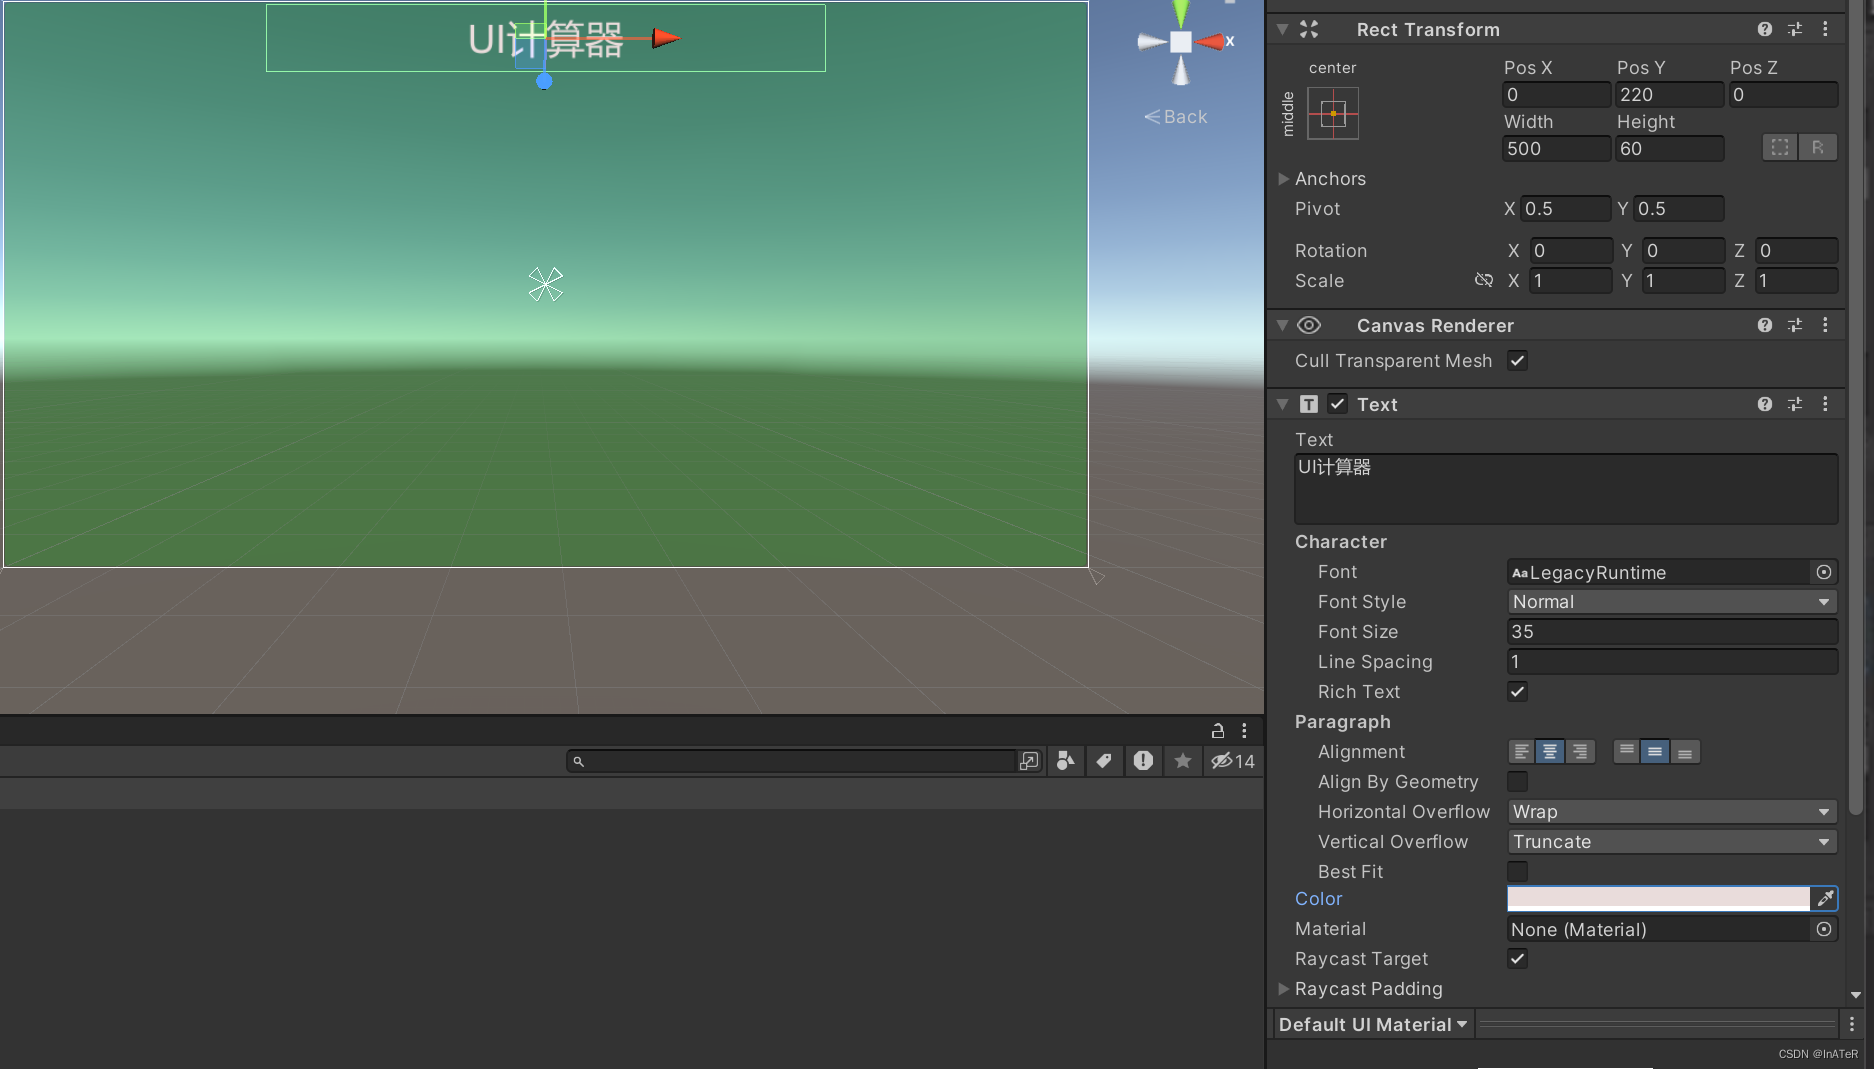The width and height of the screenshot is (1874, 1069).
Task: Toggle the uniform scale link icon
Action: coord(1484,281)
